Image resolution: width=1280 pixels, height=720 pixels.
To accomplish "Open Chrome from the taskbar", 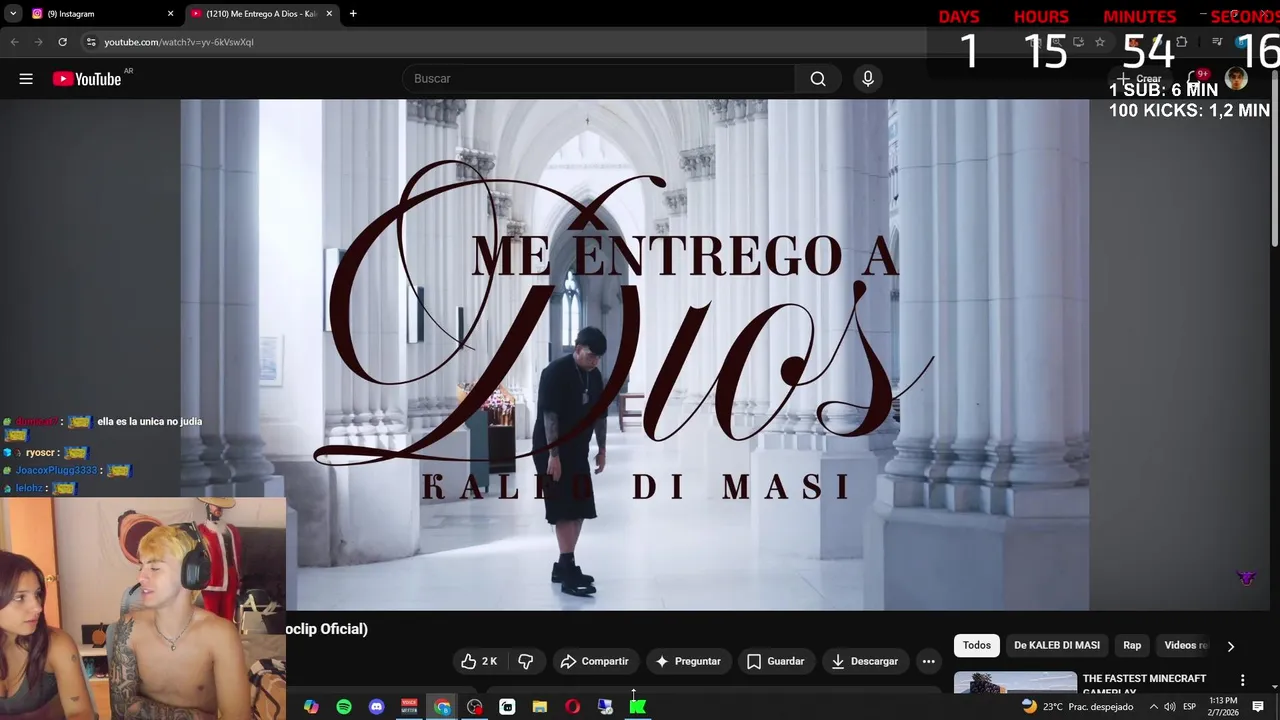I will coord(442,707).
